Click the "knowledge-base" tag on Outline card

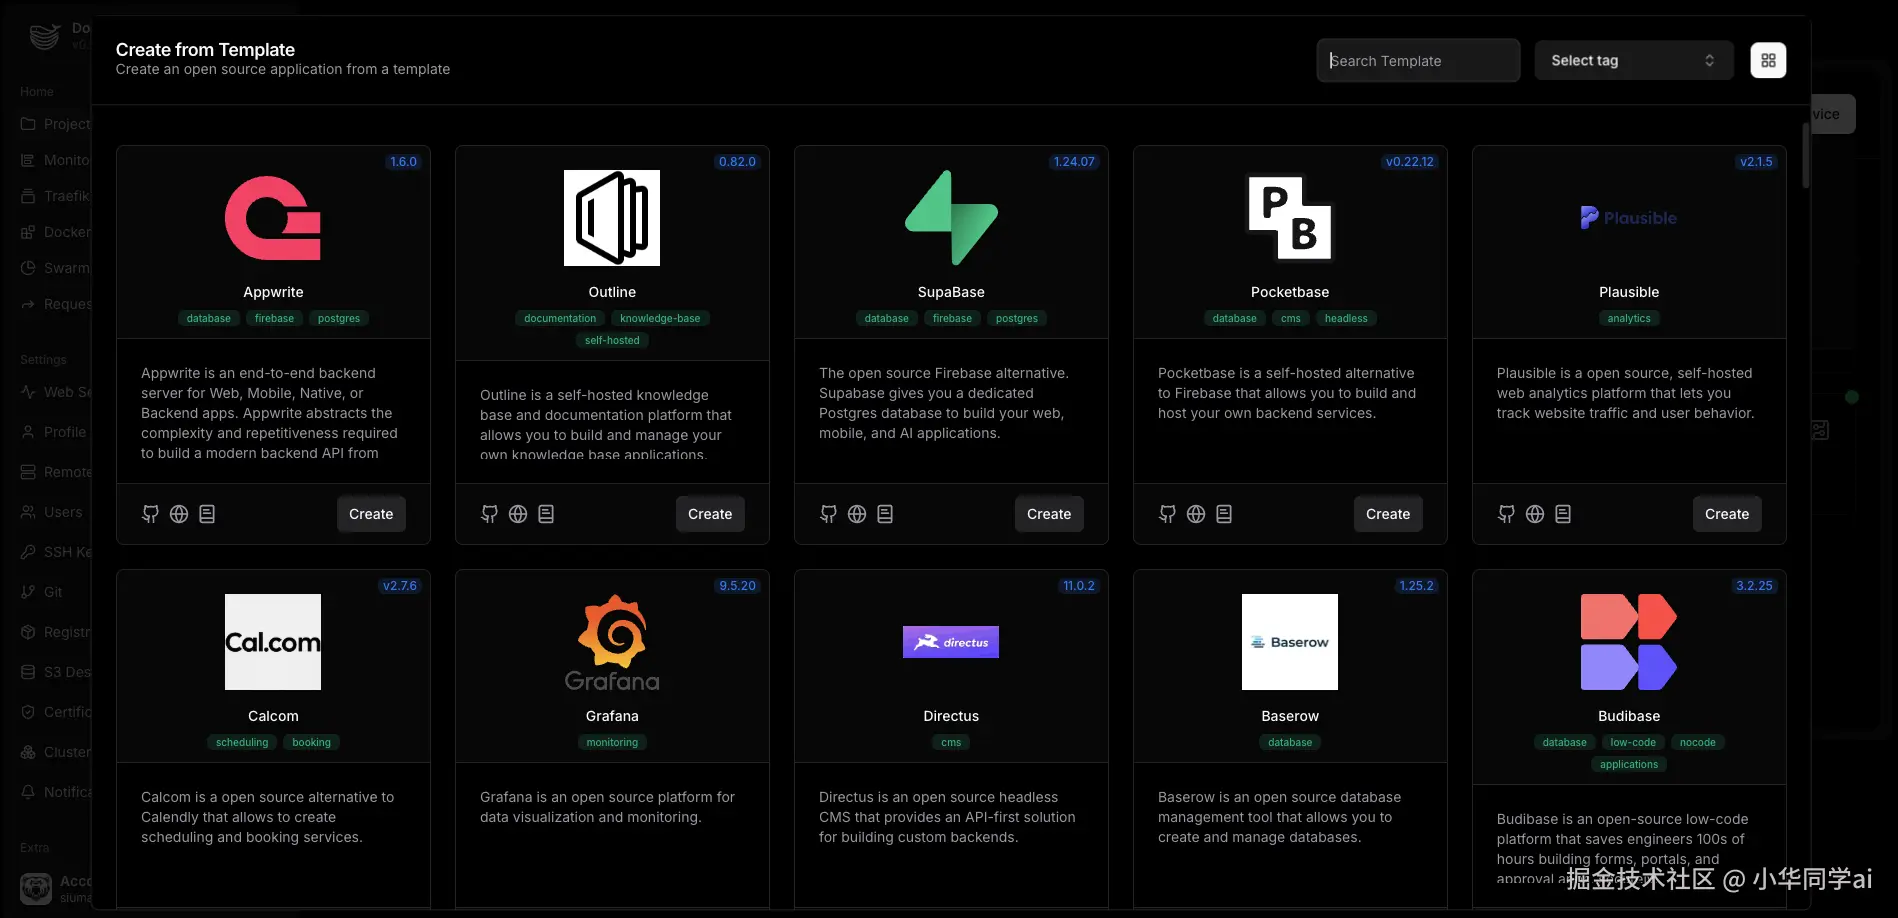[660, 318]
